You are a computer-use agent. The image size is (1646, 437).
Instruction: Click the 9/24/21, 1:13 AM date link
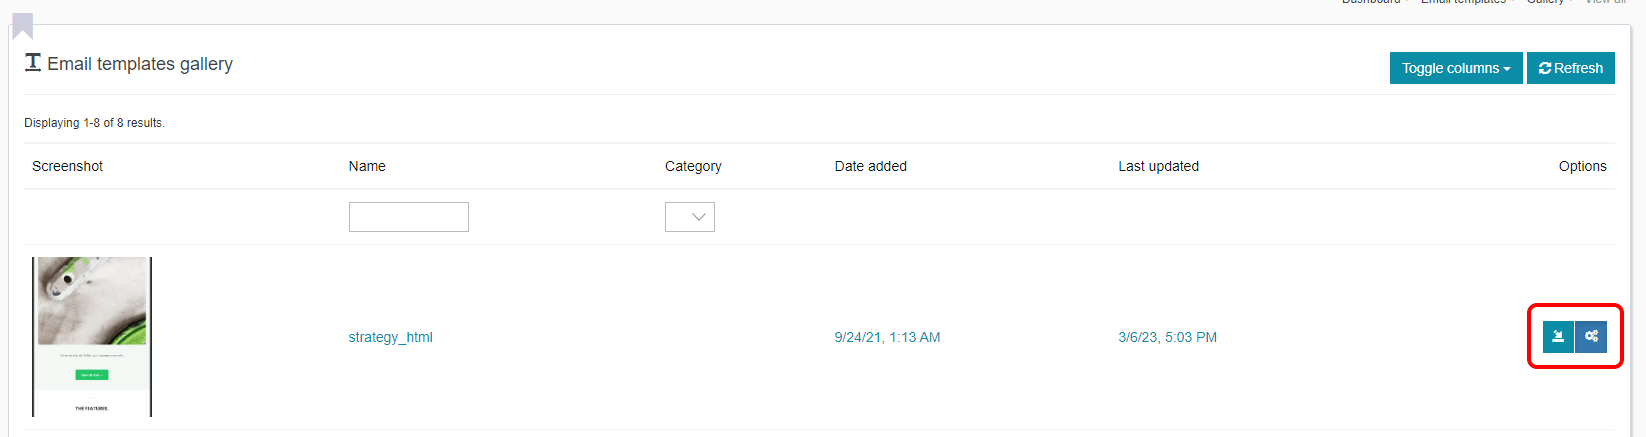pos(888,337)
